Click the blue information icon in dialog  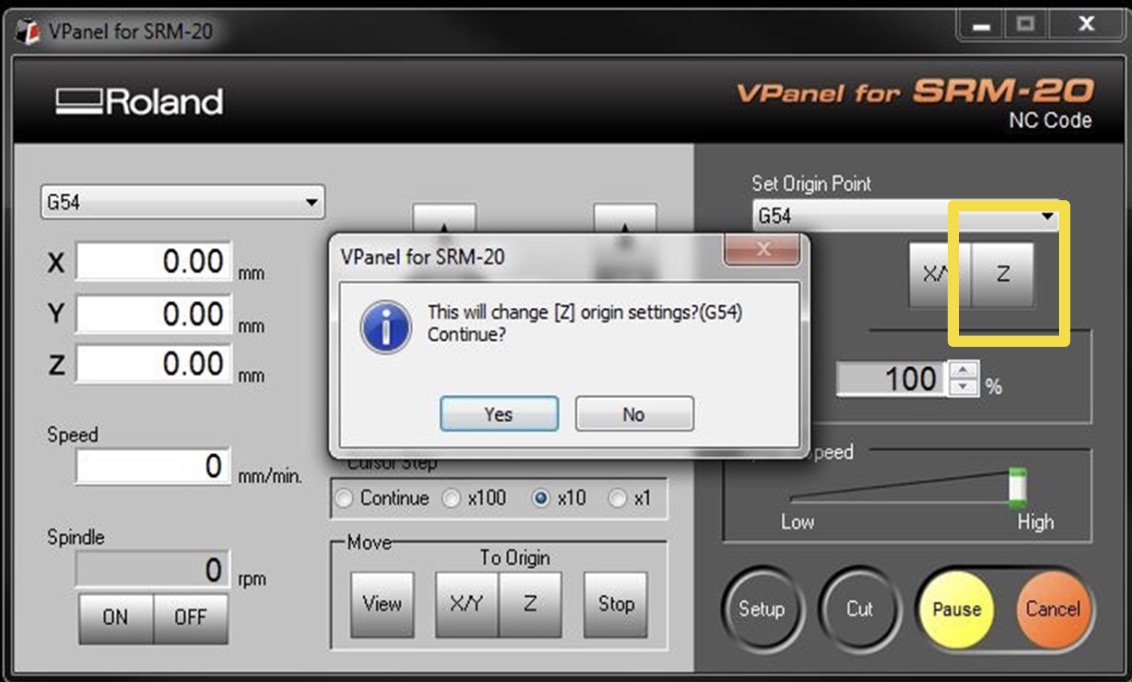click(x=386, y=328)
